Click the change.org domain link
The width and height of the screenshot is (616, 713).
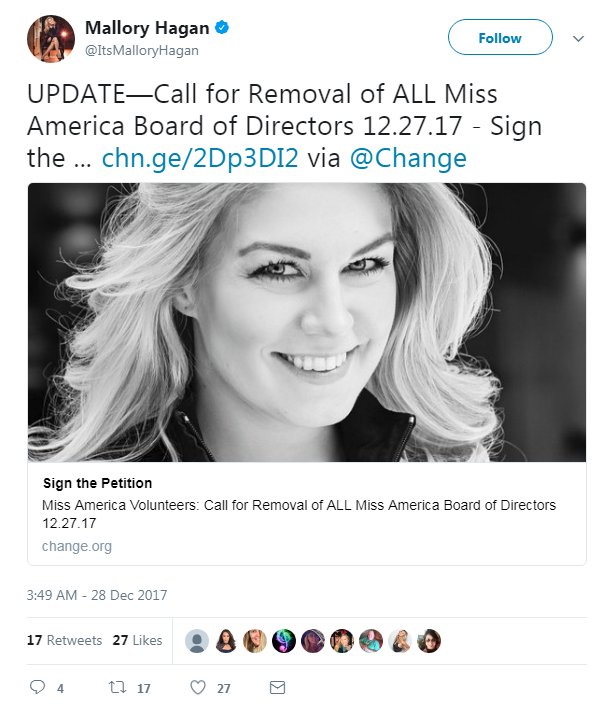[x=77, y=546]
